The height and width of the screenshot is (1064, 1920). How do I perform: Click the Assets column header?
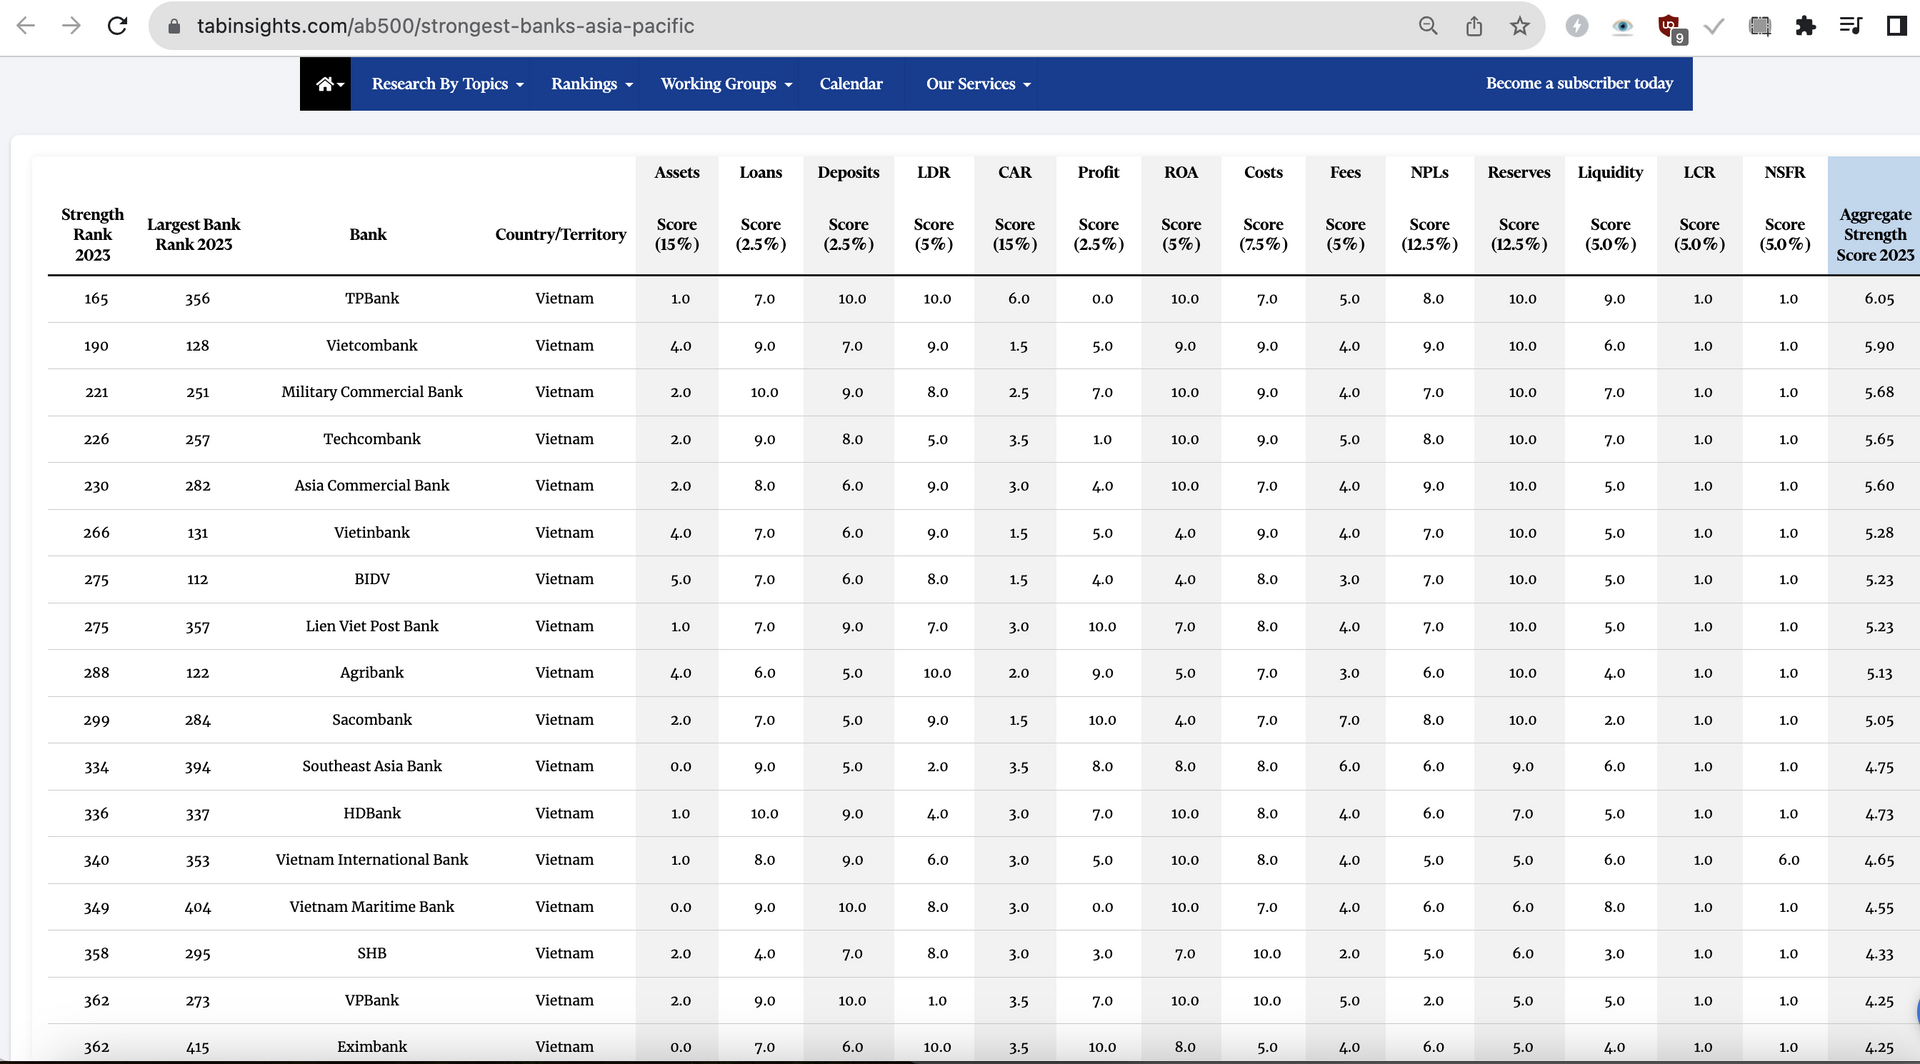point(677,172)
